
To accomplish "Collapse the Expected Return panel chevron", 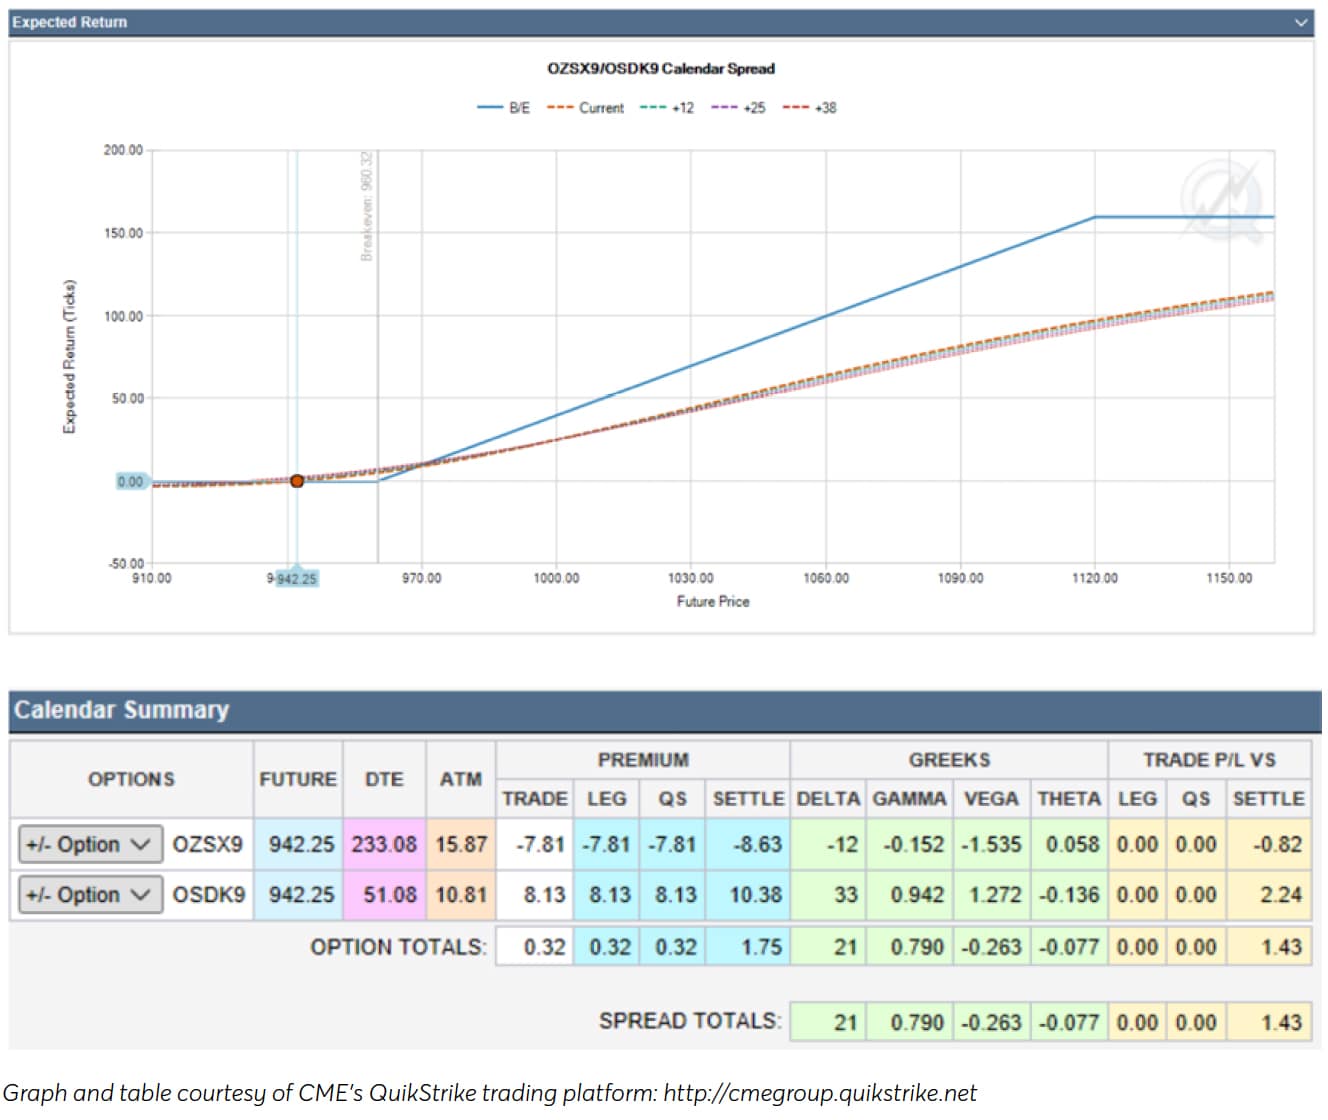I will tap(1300, 22).
